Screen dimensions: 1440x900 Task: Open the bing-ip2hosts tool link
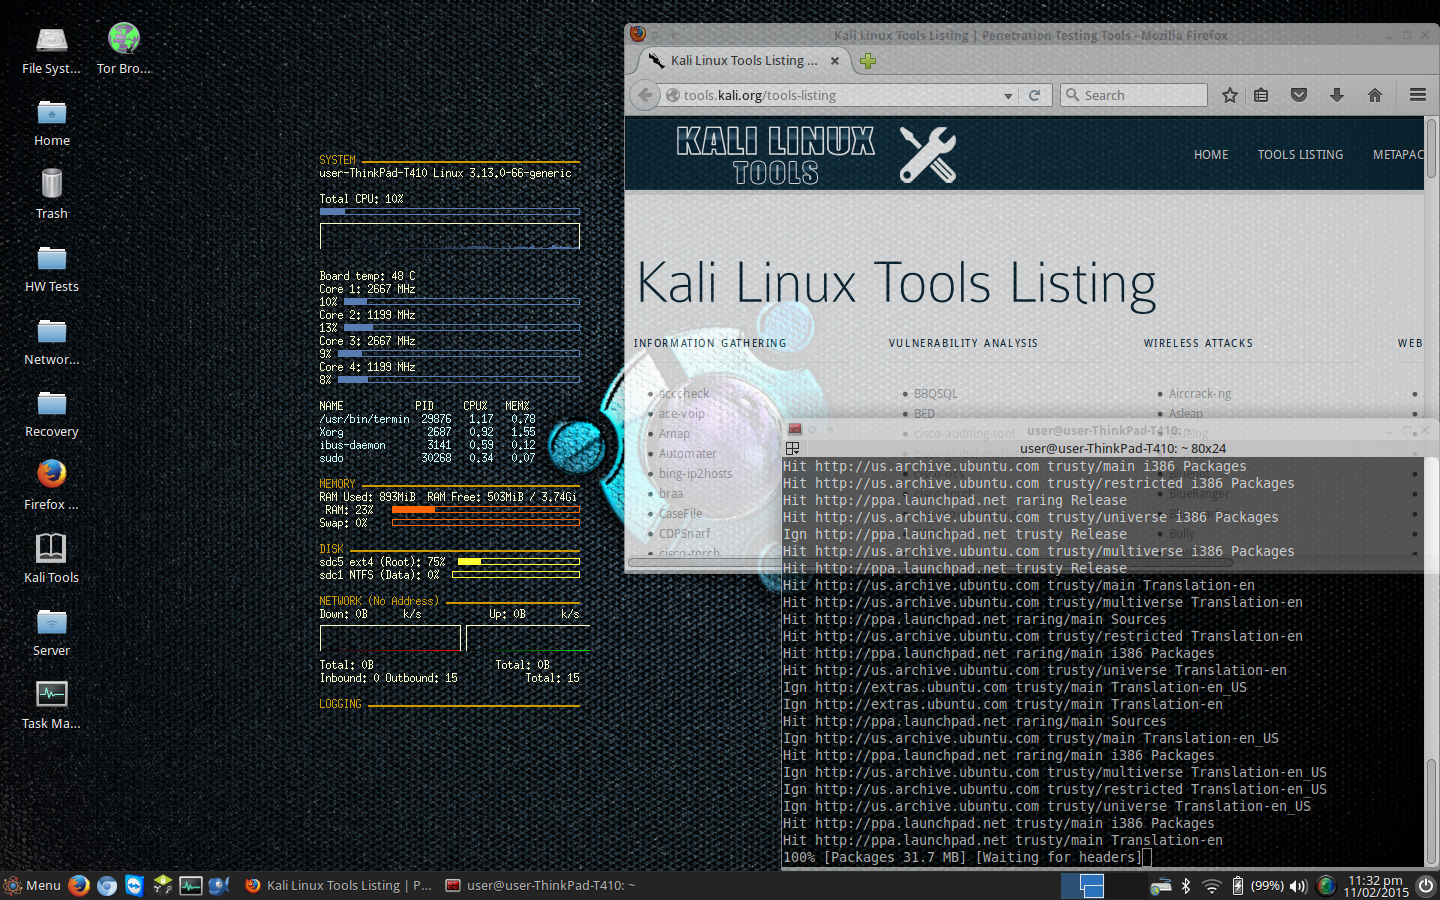(696, 474)
